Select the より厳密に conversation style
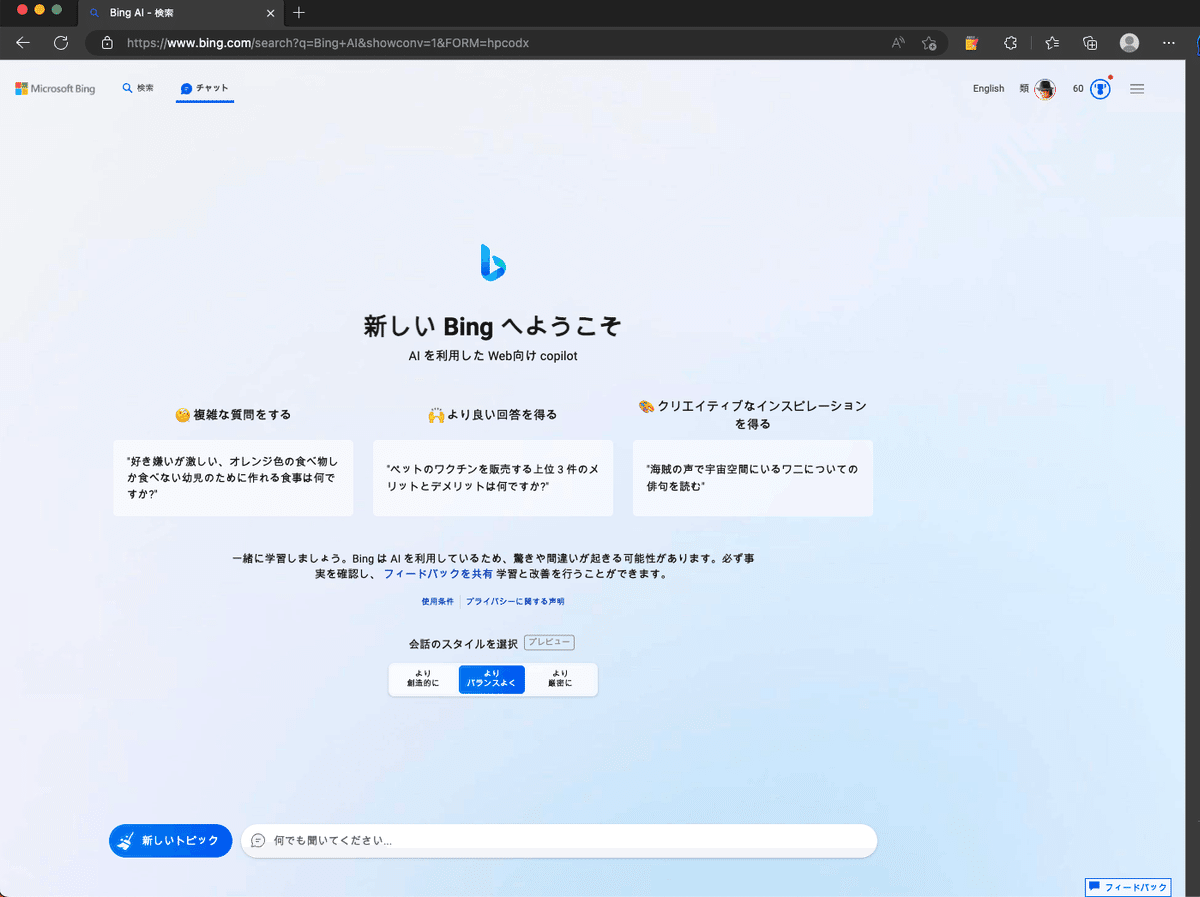The width and height of the screenshot is (1200, 897). click(561, 679)
